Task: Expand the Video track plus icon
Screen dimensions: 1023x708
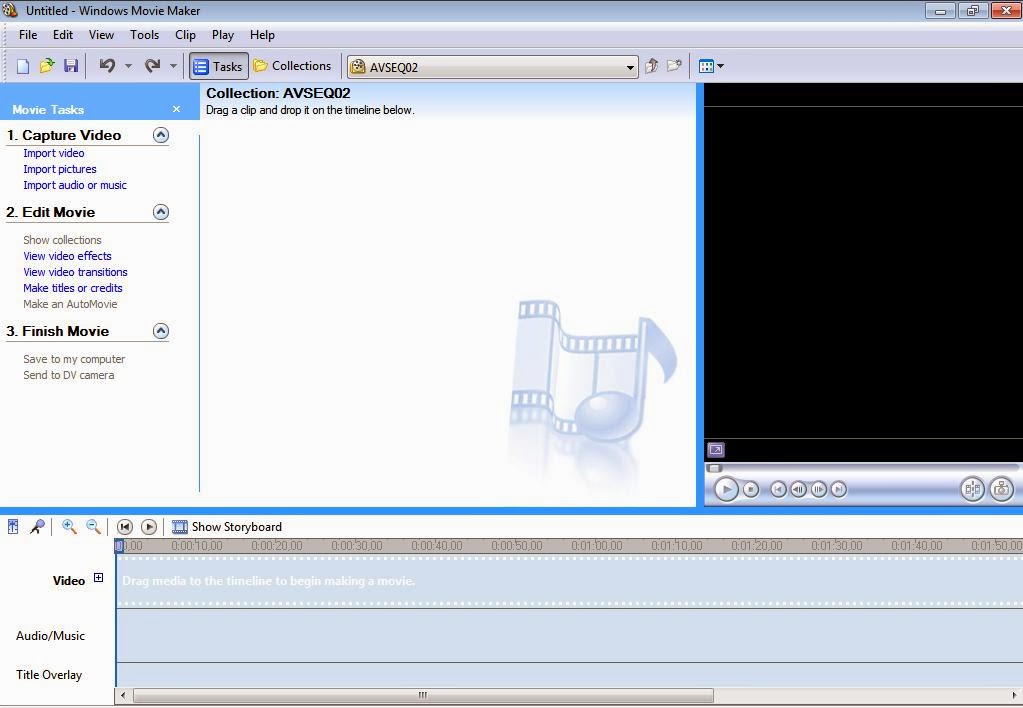Action: point(99,577)
